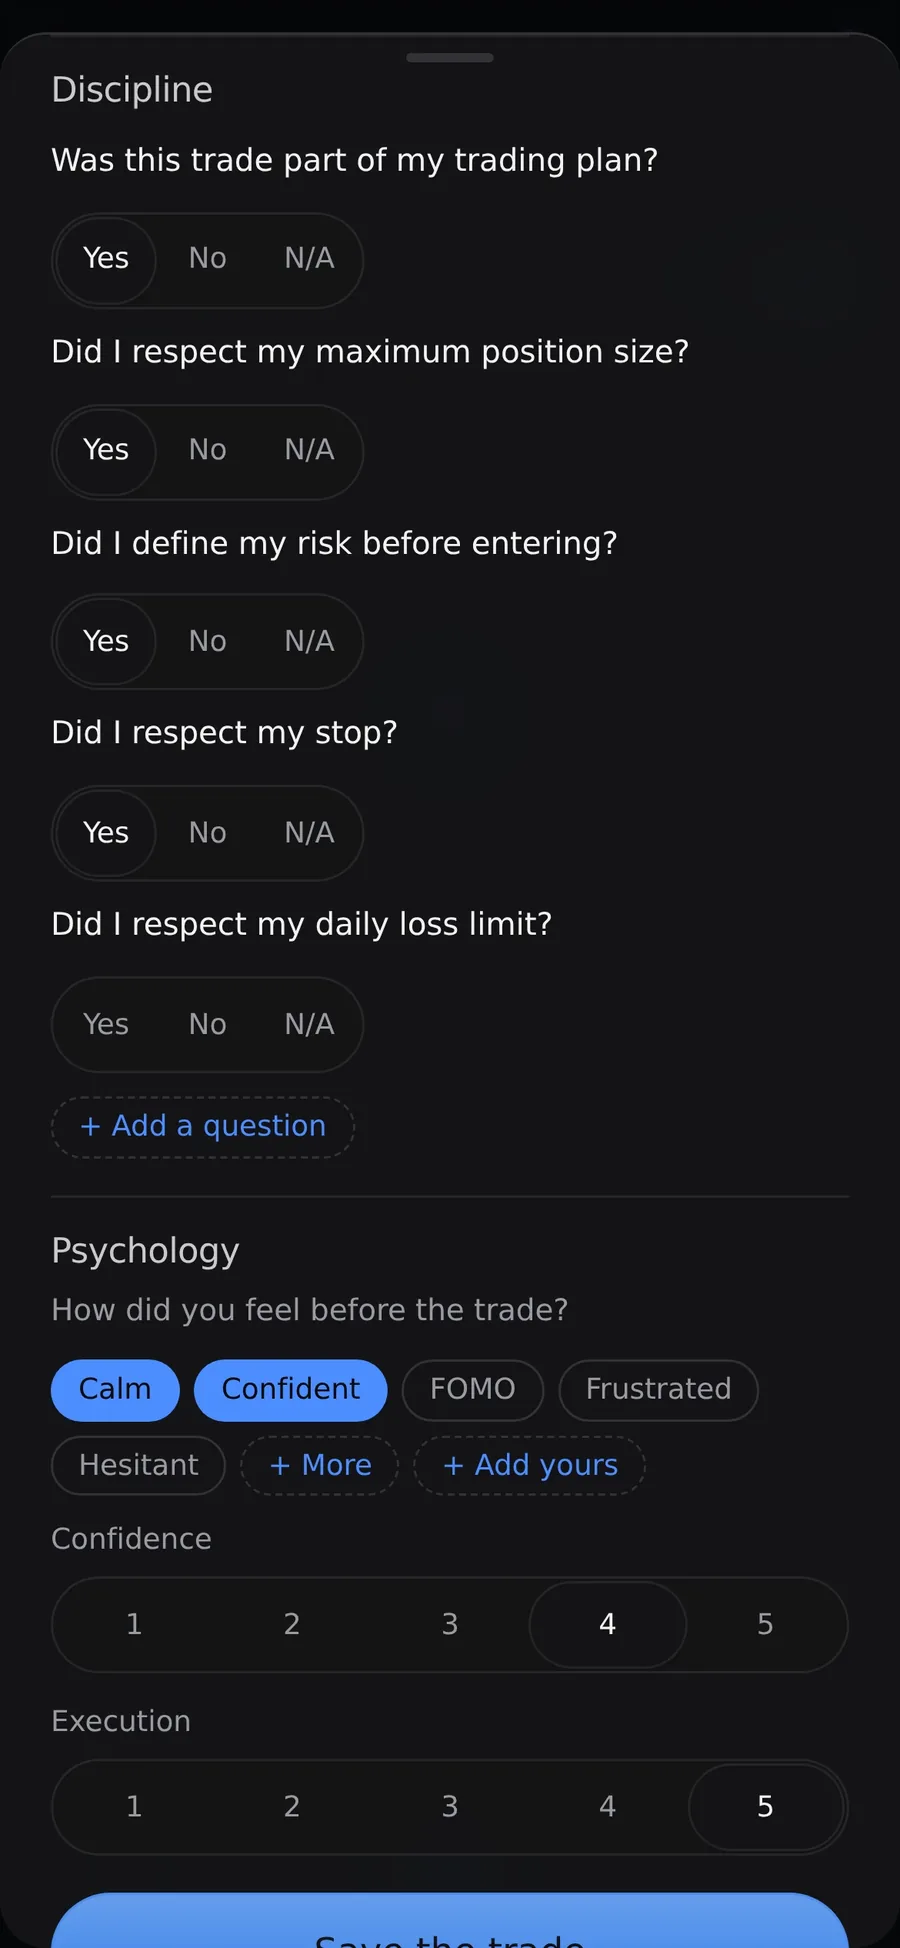Choose N/A for maximum position size

[309, 451]
